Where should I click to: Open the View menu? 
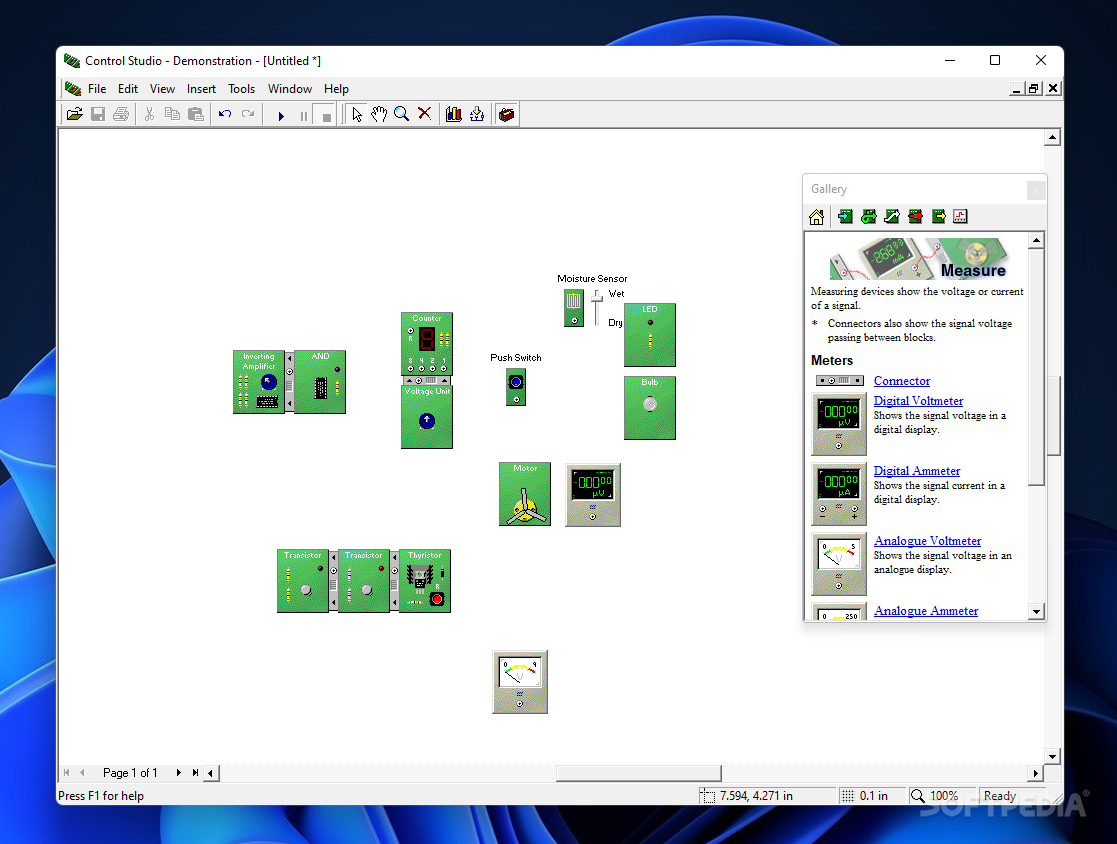162,89
